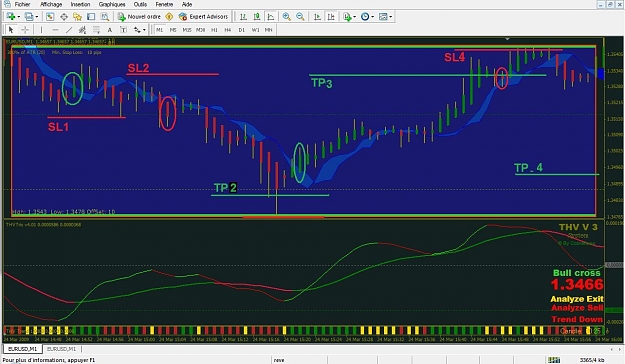
Task: Select the text 'A' tool
Action: pyautogui.click(x=110, y=30)
